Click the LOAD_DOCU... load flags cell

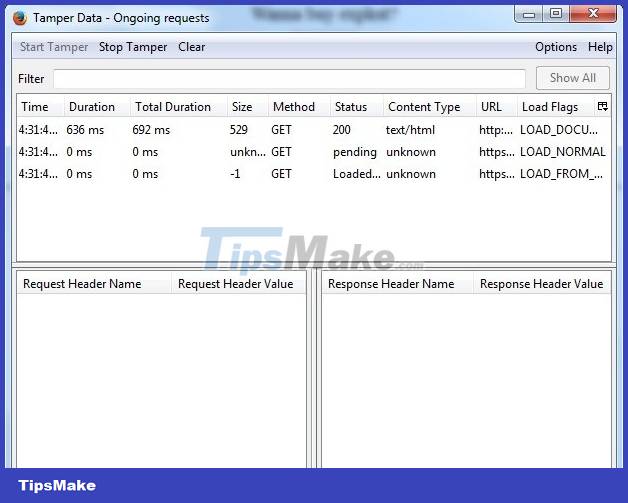[559, 130]
